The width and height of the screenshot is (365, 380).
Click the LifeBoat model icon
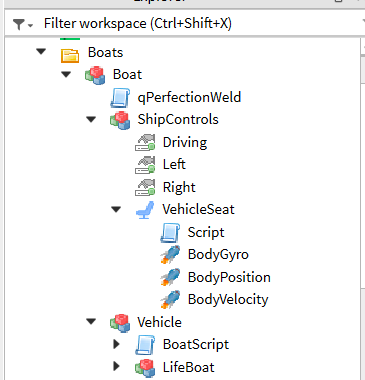tap(145, 368)
